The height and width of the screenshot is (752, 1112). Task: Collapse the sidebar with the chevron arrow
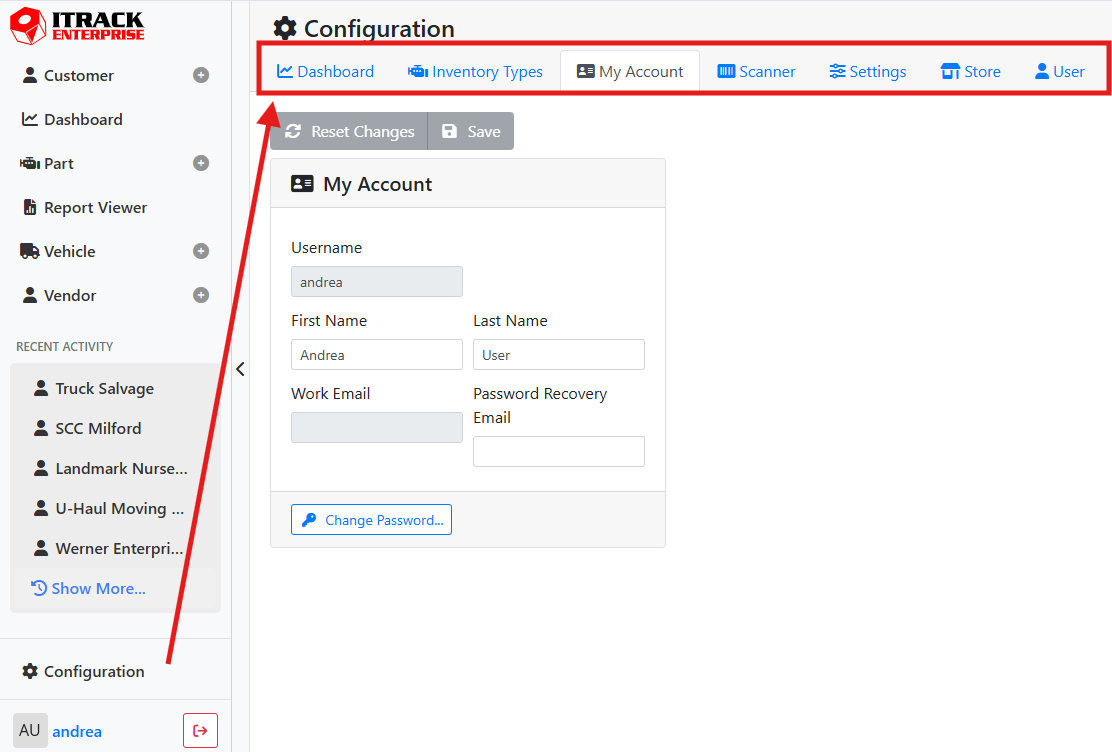click(240, 369)
